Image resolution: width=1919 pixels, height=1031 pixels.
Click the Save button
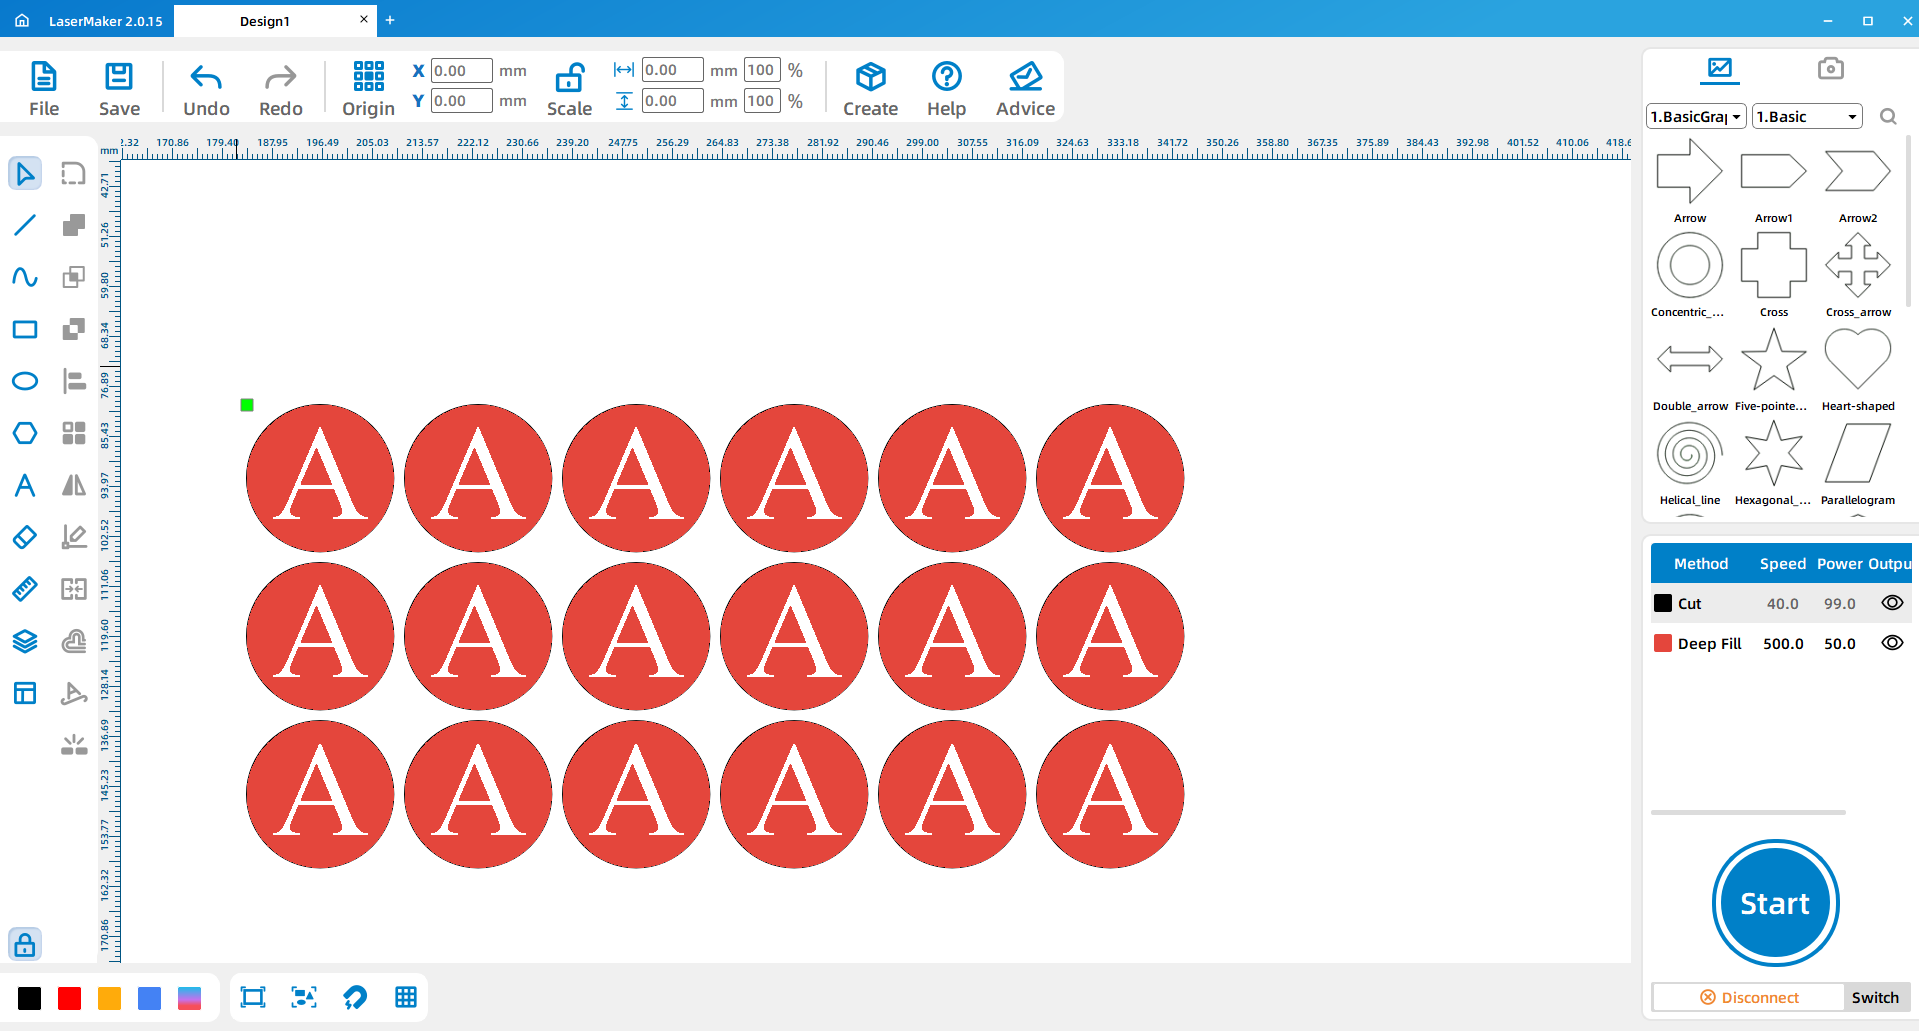coord(119,89)
